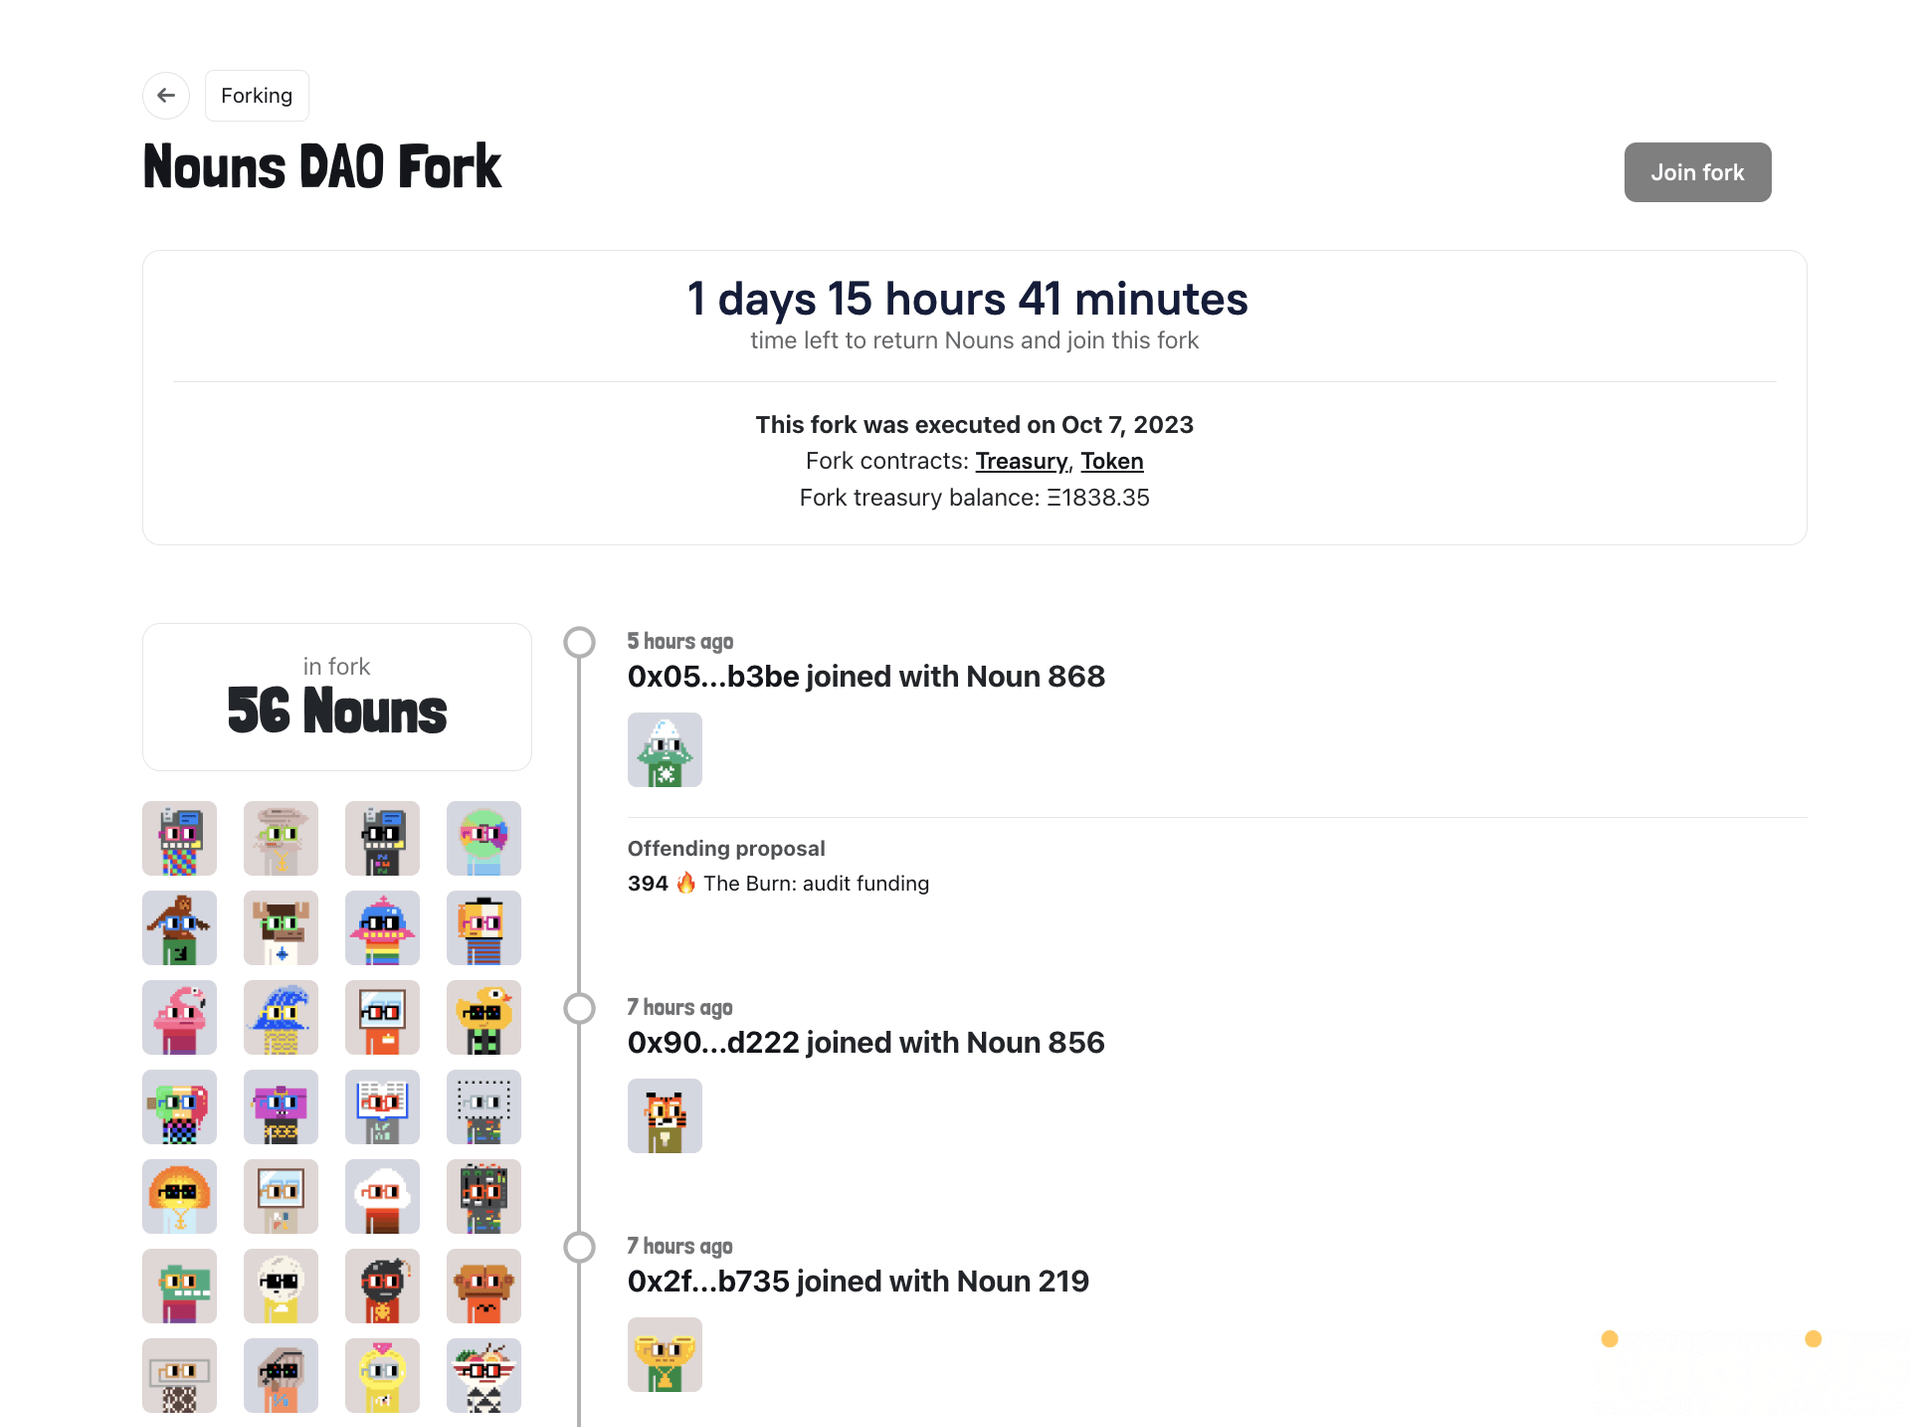Select the white cloud head Noun icon
The width and height of the screenshot is (1920, 1427).
point(383,1197)
